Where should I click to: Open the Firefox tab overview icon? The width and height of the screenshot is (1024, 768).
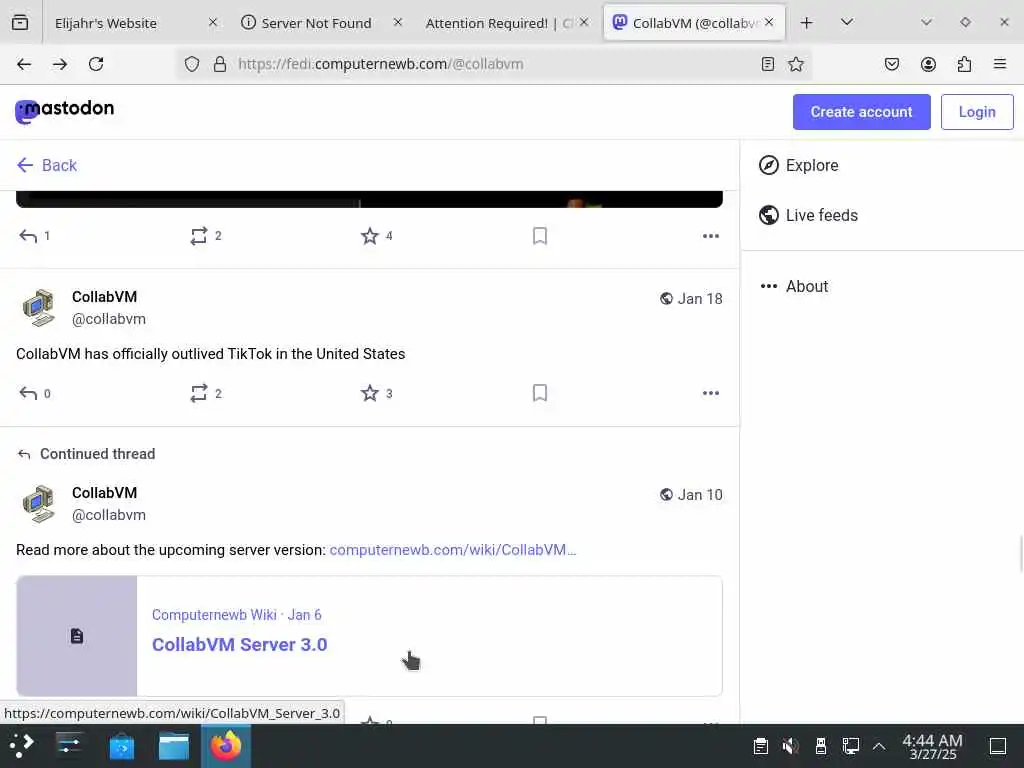click(x=20, y=23)
